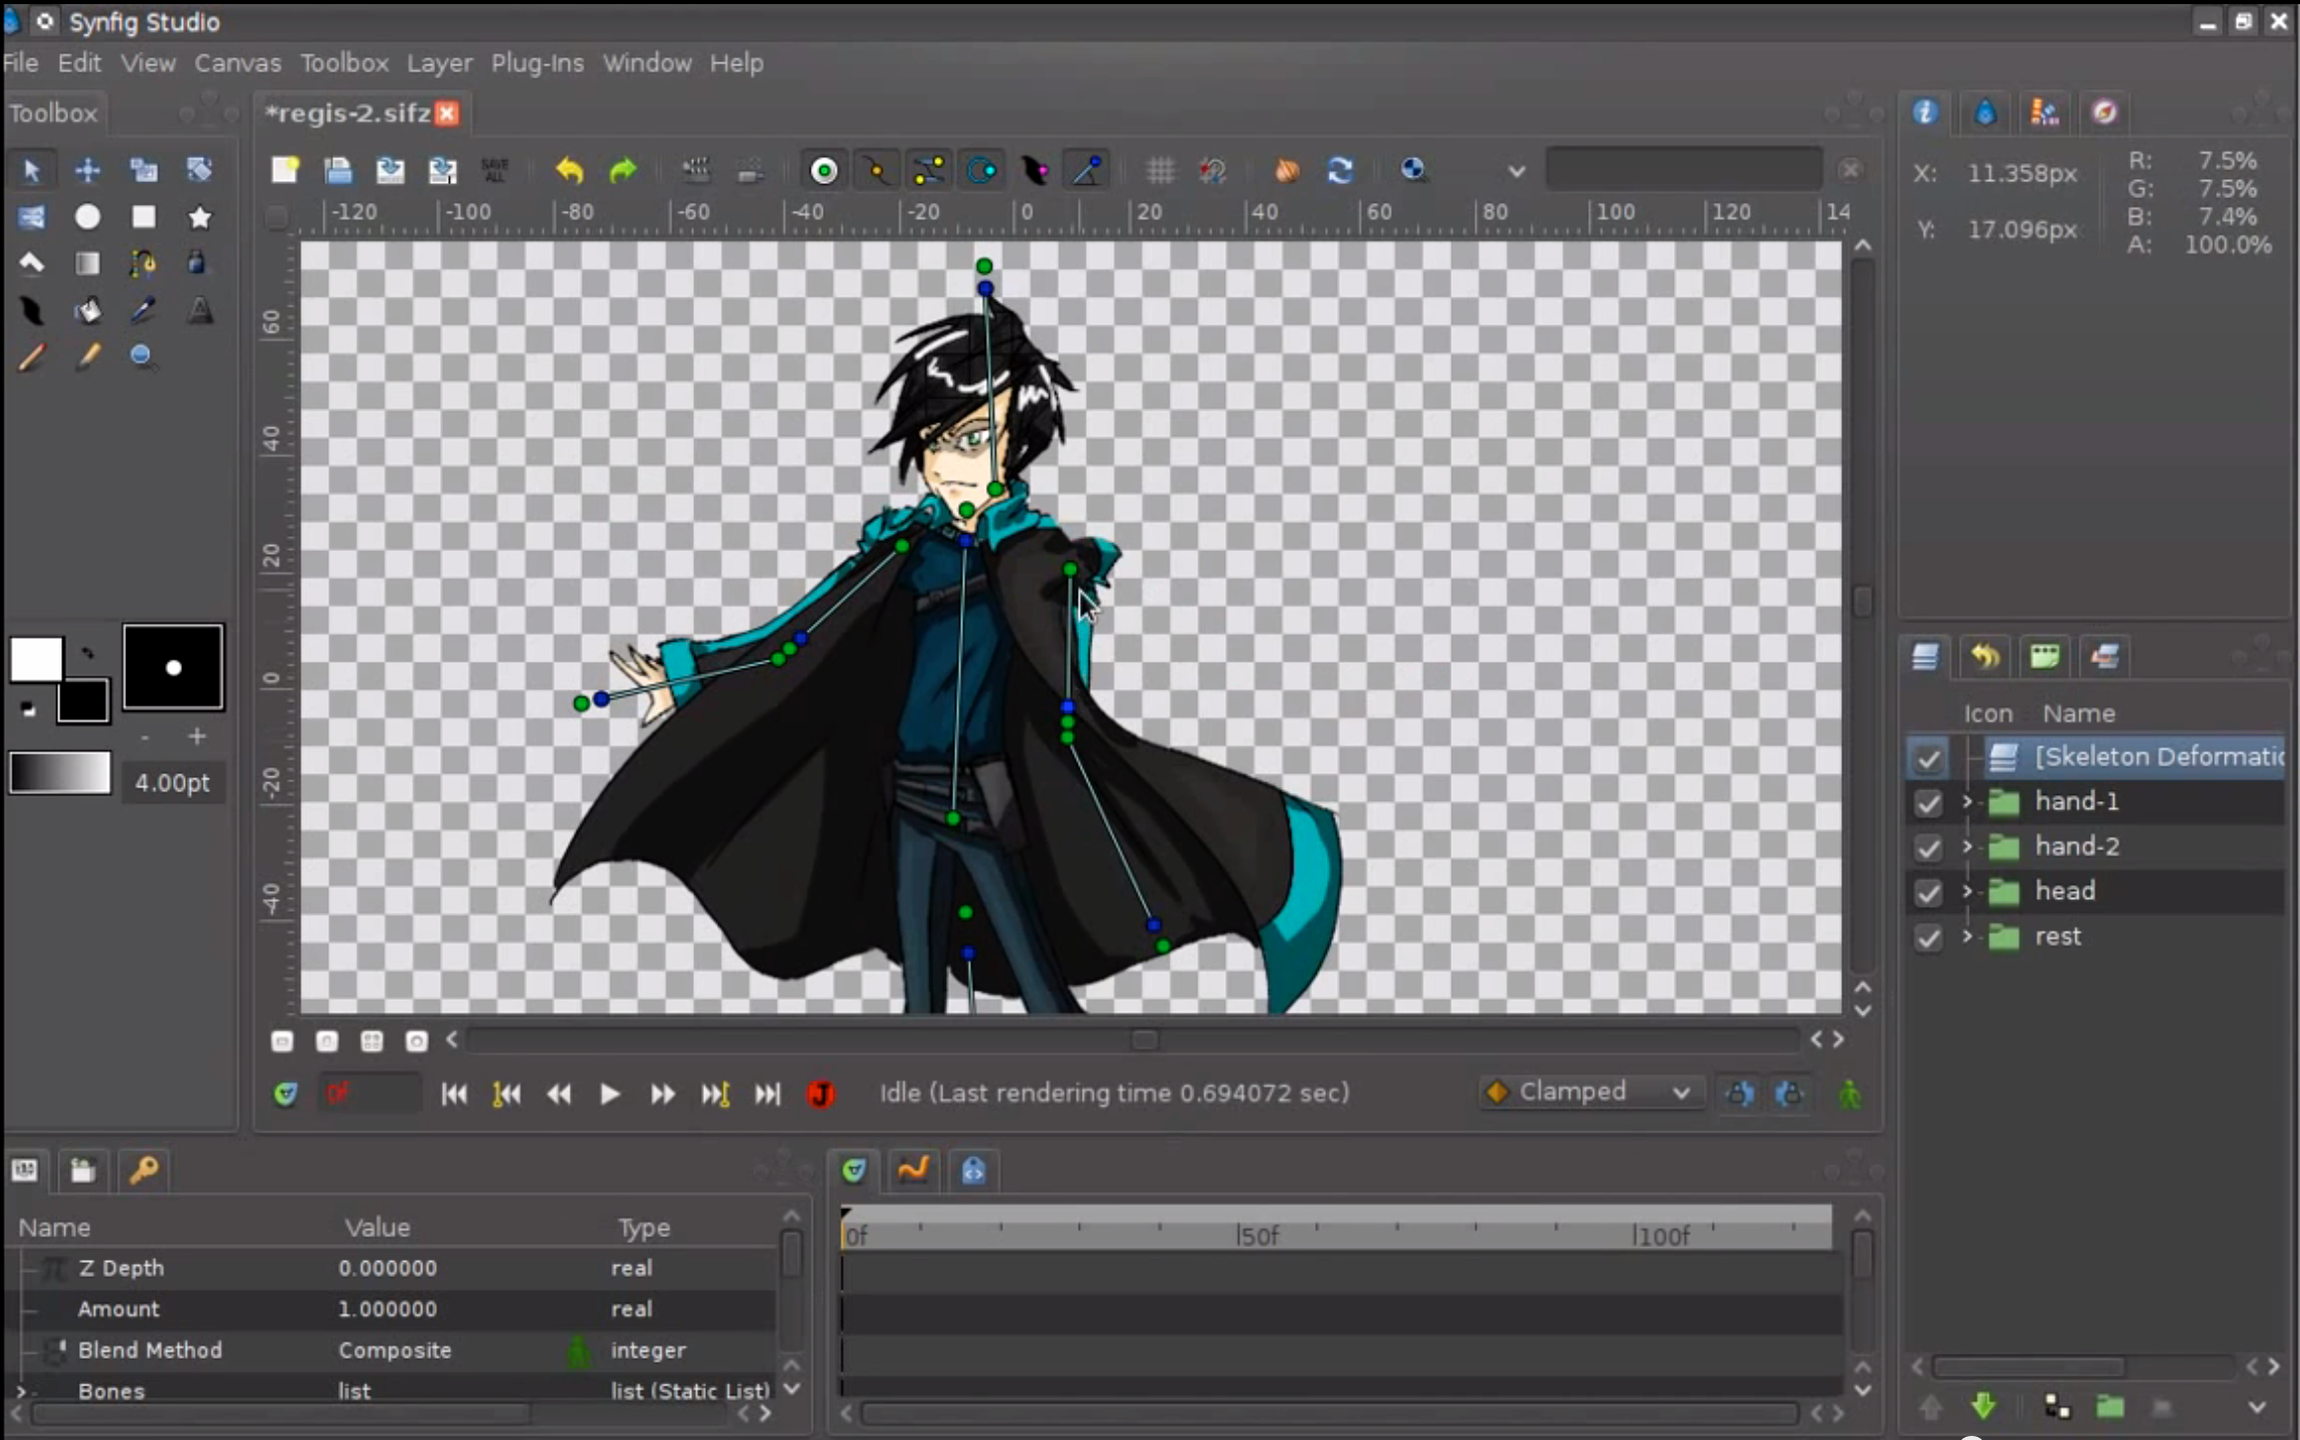Open the Keyframes panel with key icon
Viewport: 2300px width, 1440px height.
[144, 1169]
